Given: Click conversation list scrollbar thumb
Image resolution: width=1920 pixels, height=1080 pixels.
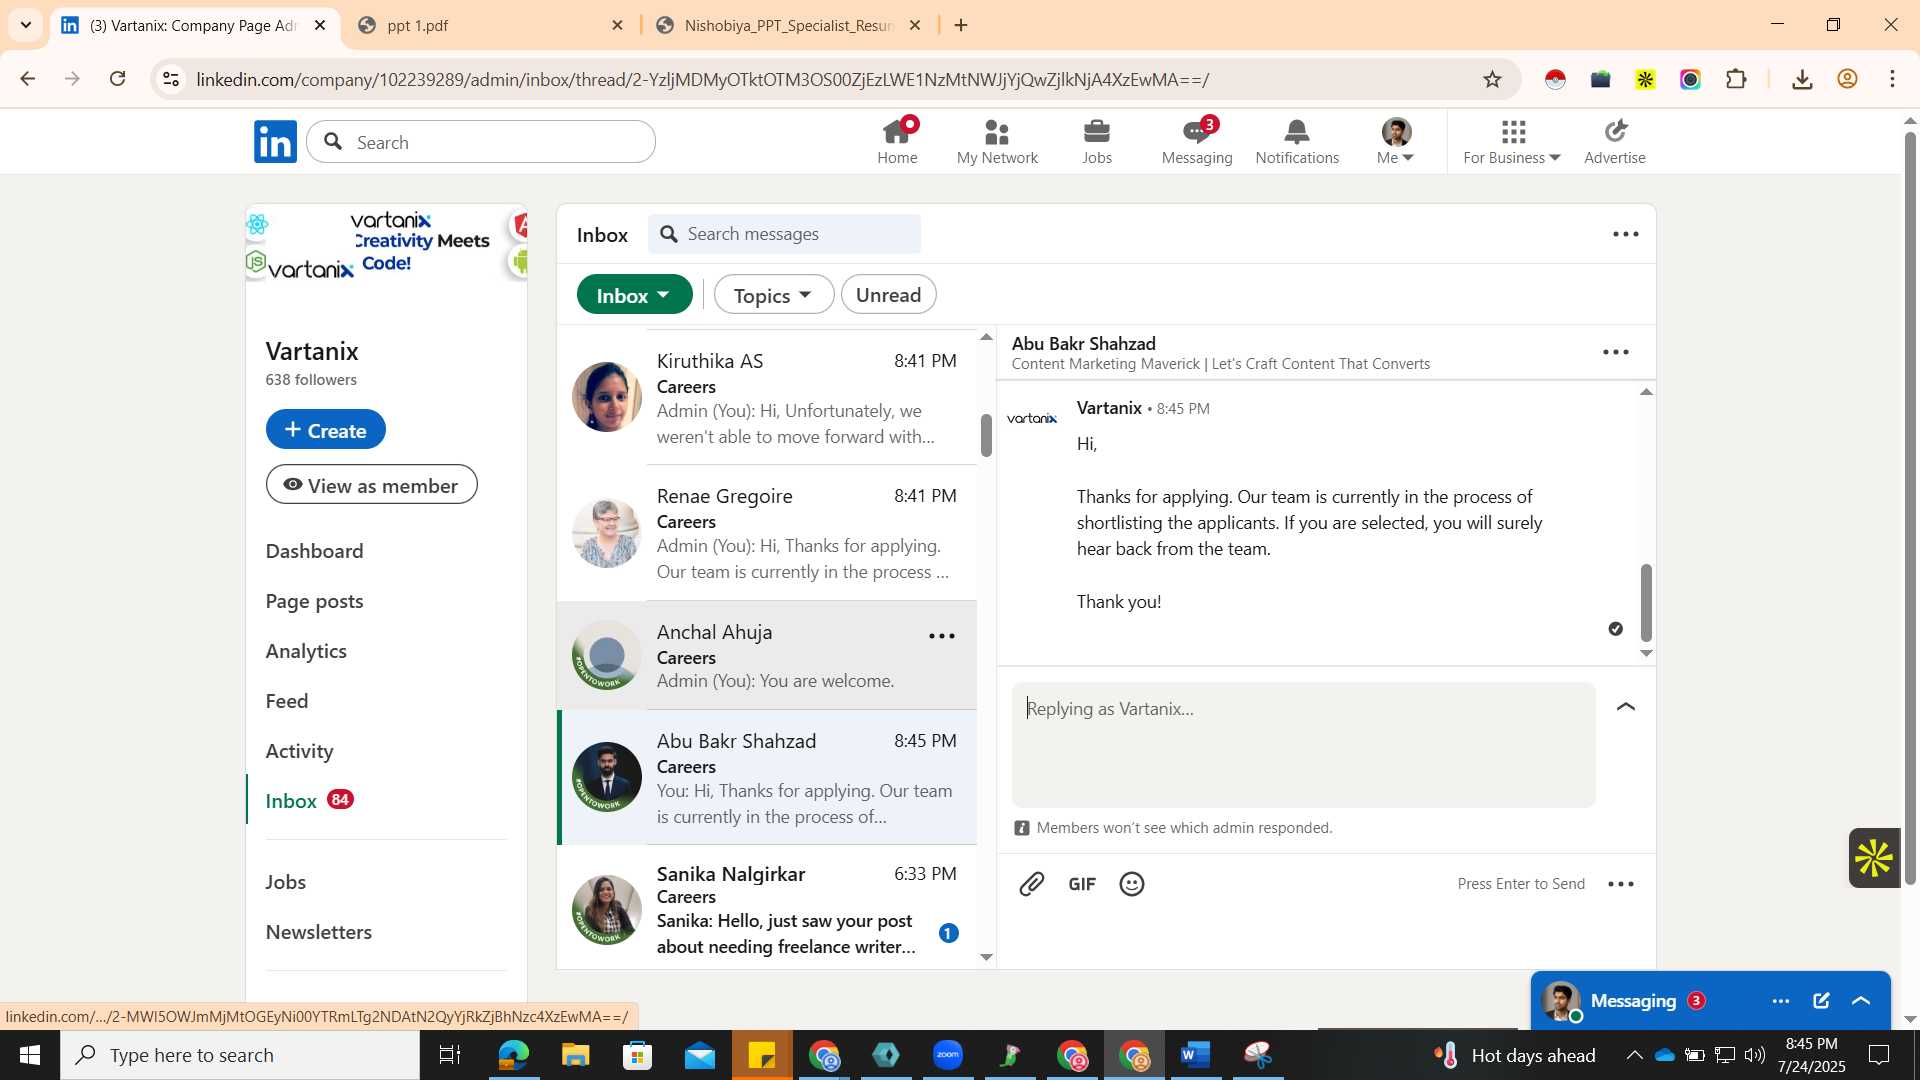Looking at the screenshot, I should [x=986, y=435].
